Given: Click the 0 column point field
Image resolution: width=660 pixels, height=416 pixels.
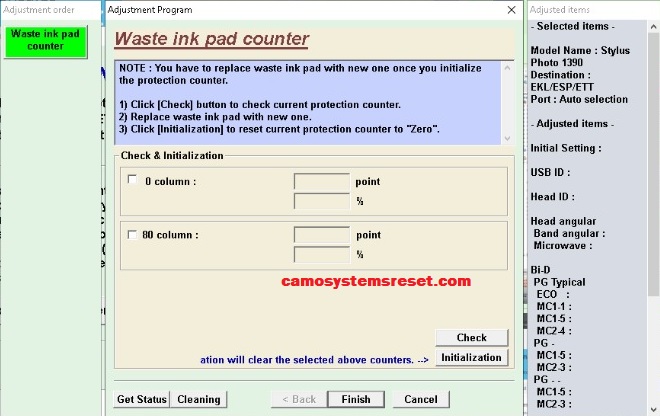Looking at the screenshot, I should [322, 181].
